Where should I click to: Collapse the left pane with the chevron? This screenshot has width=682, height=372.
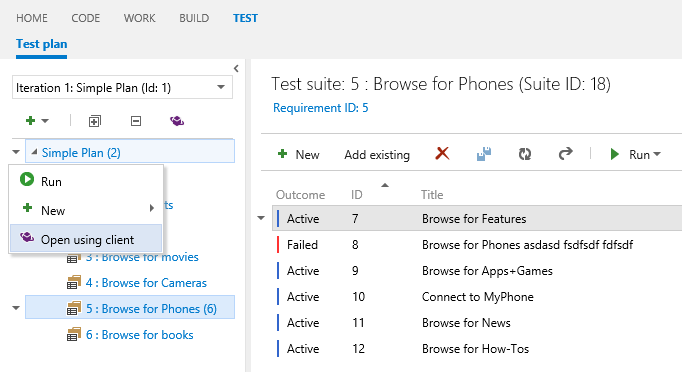tap(236, 68)
